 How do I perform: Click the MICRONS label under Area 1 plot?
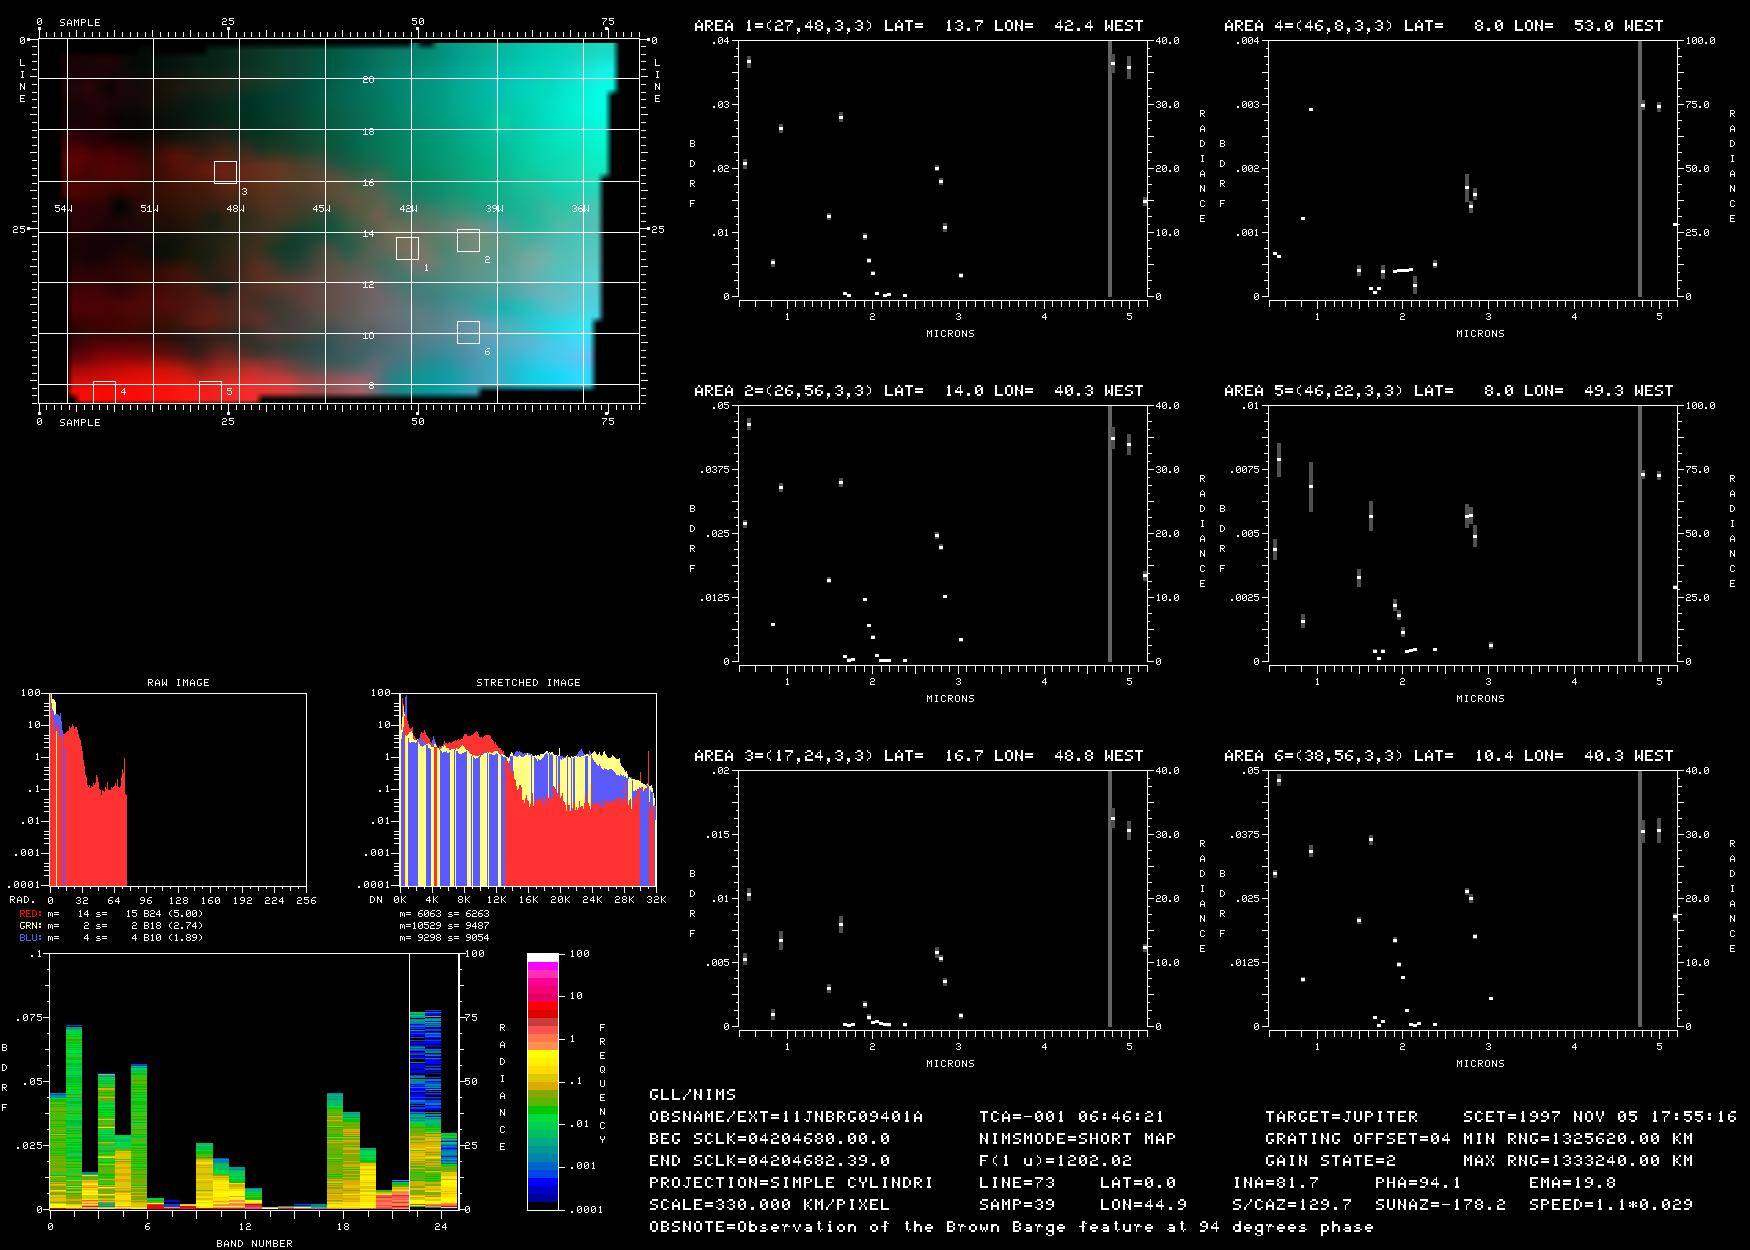[950, 334]
